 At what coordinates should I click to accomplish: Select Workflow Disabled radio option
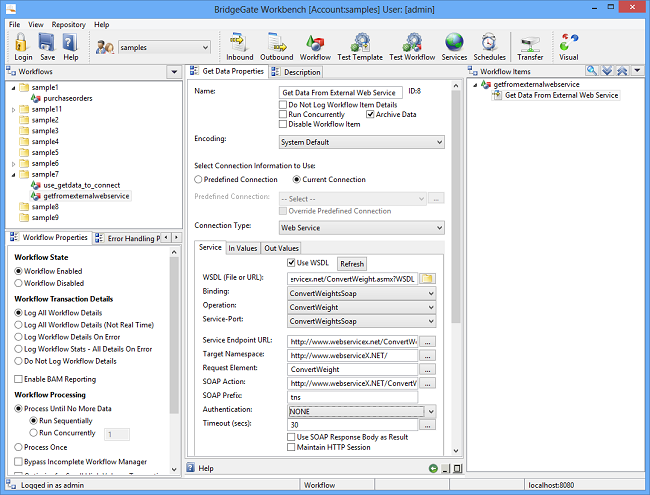20,282
